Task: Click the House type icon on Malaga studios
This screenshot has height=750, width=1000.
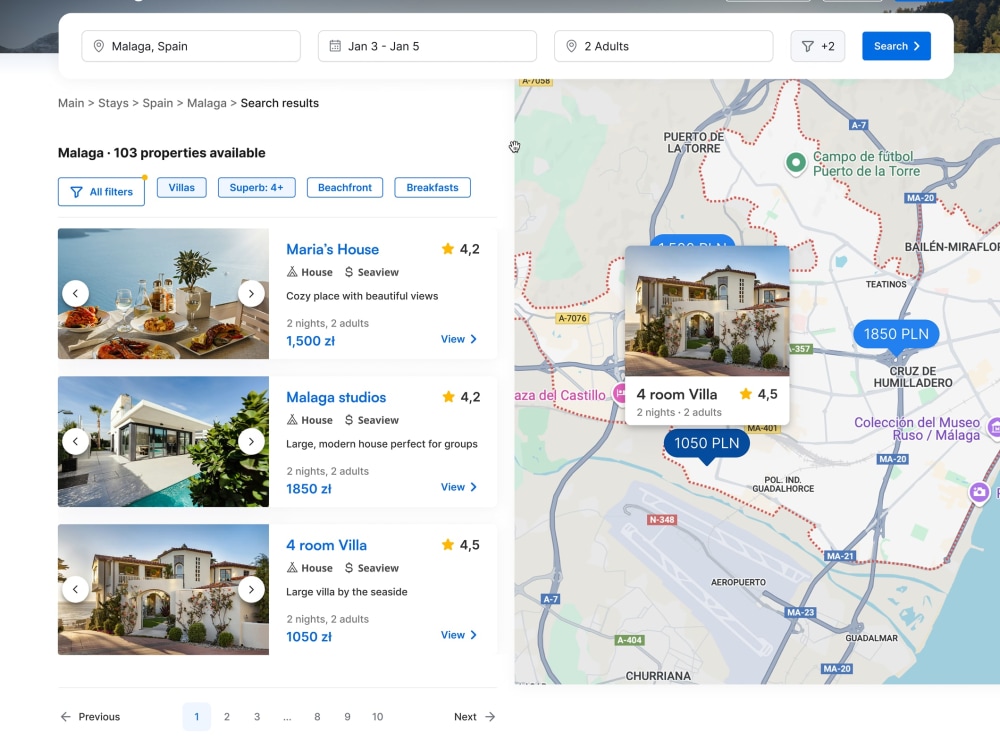Action: pos(292,420)
